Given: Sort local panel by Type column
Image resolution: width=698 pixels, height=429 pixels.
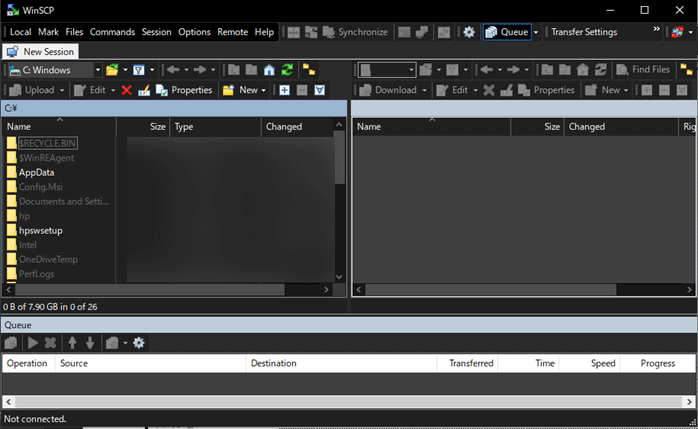Looking at the screenshot, I should point(215,127).
